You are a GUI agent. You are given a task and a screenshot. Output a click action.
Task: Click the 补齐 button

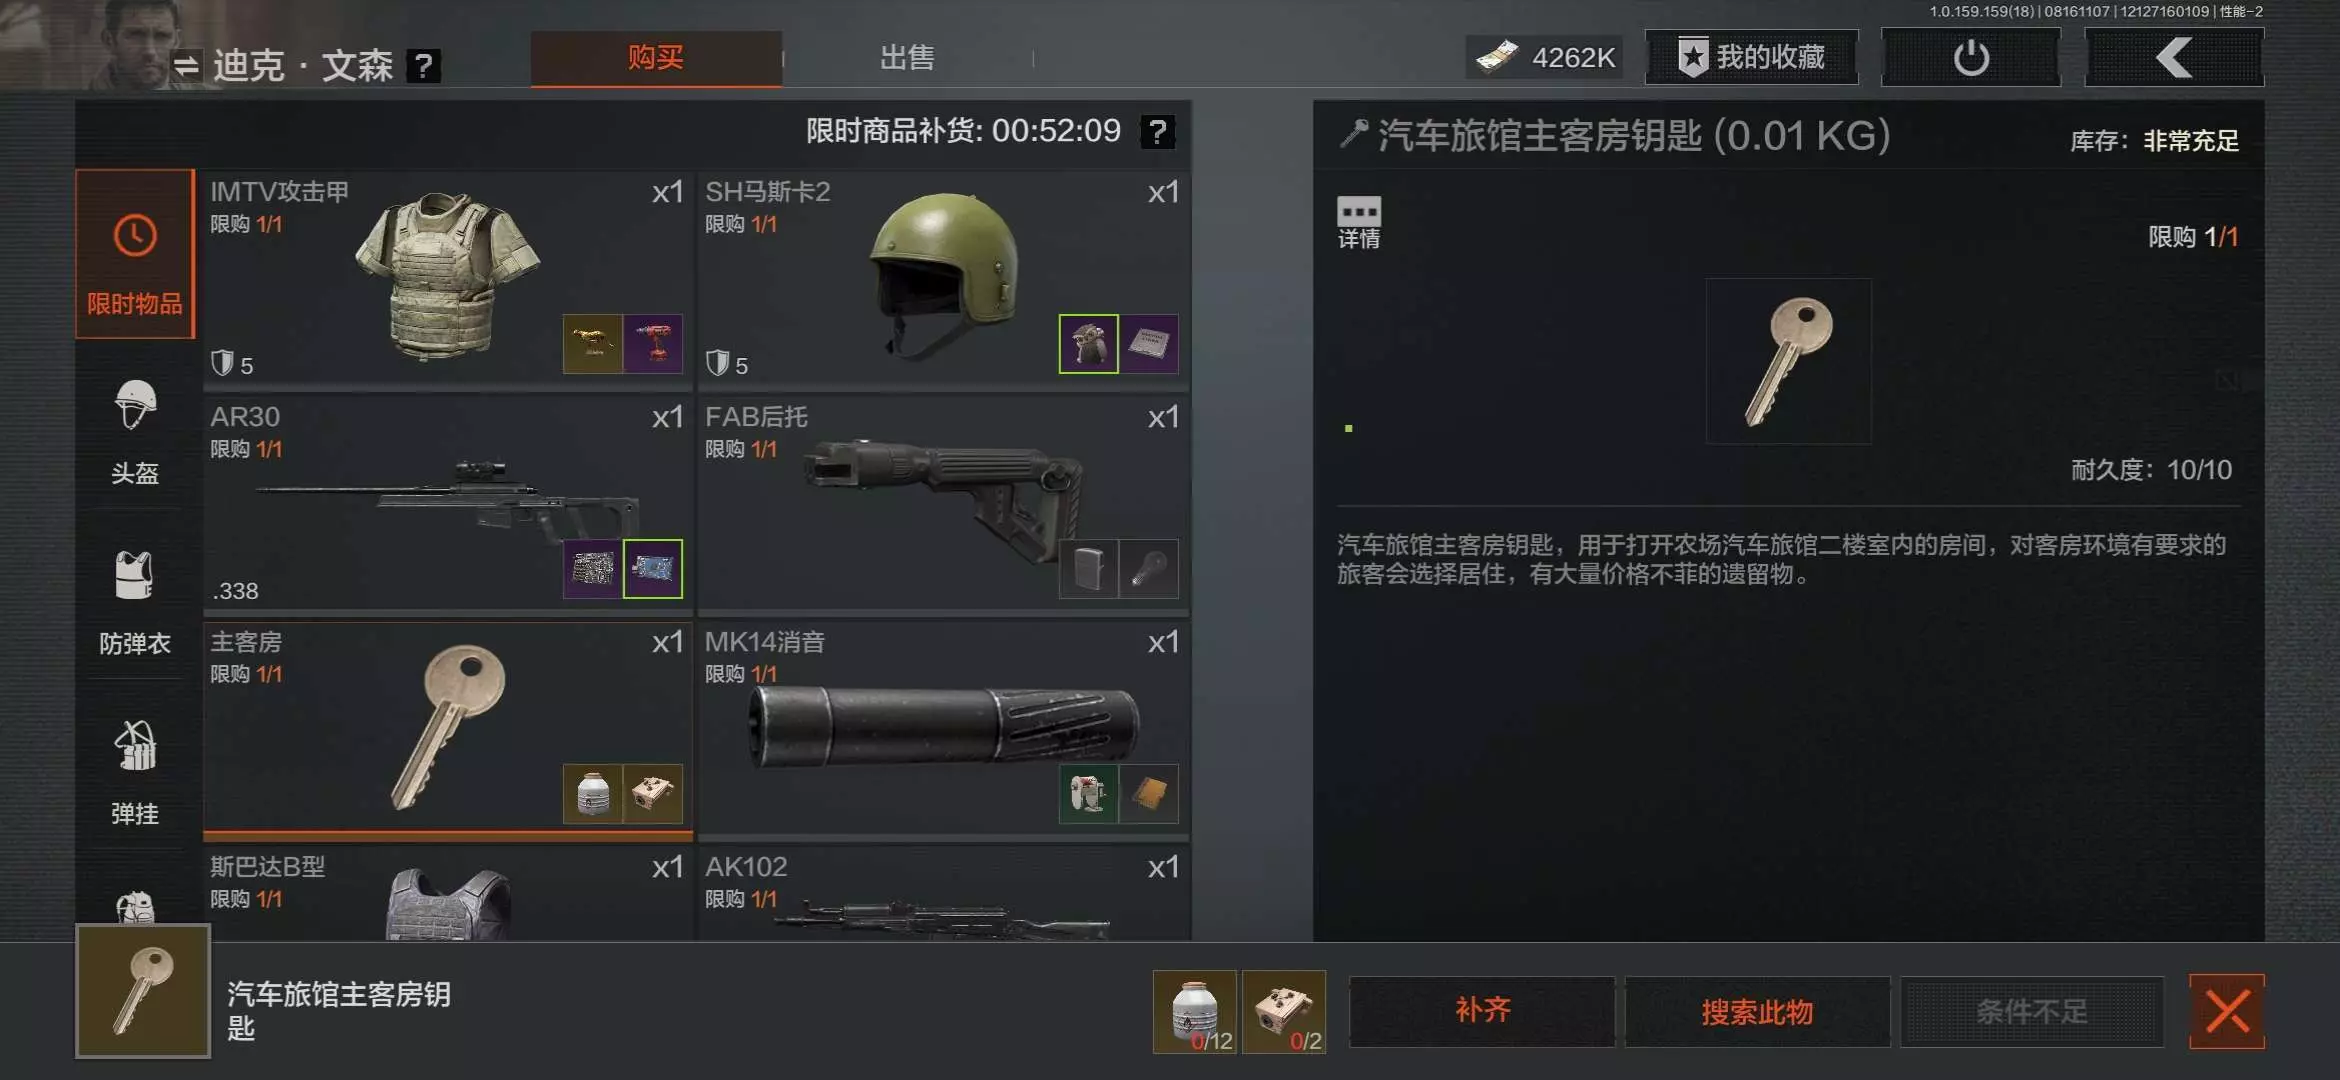tap(1482, 1011)
